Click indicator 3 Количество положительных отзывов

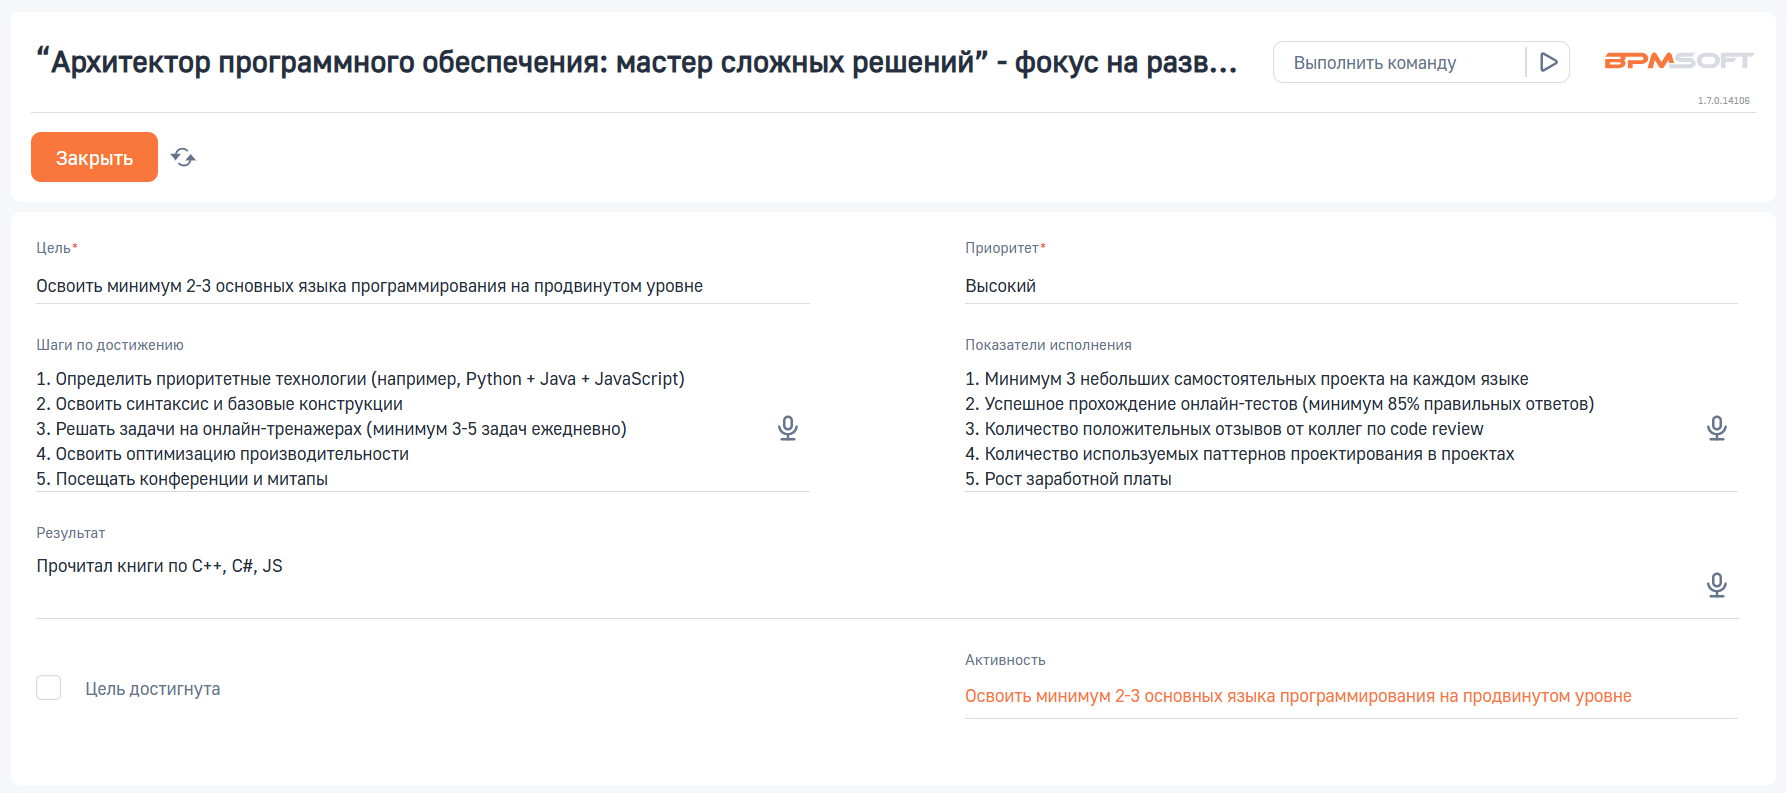click(x=1225, y=429)
